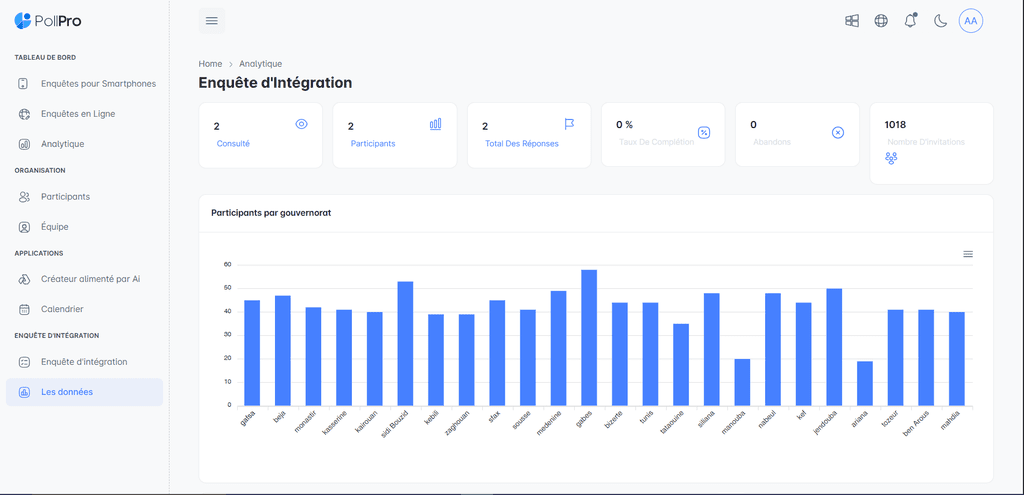Toggle the sidebar hamburger menu button

click(x=211, y=20)
